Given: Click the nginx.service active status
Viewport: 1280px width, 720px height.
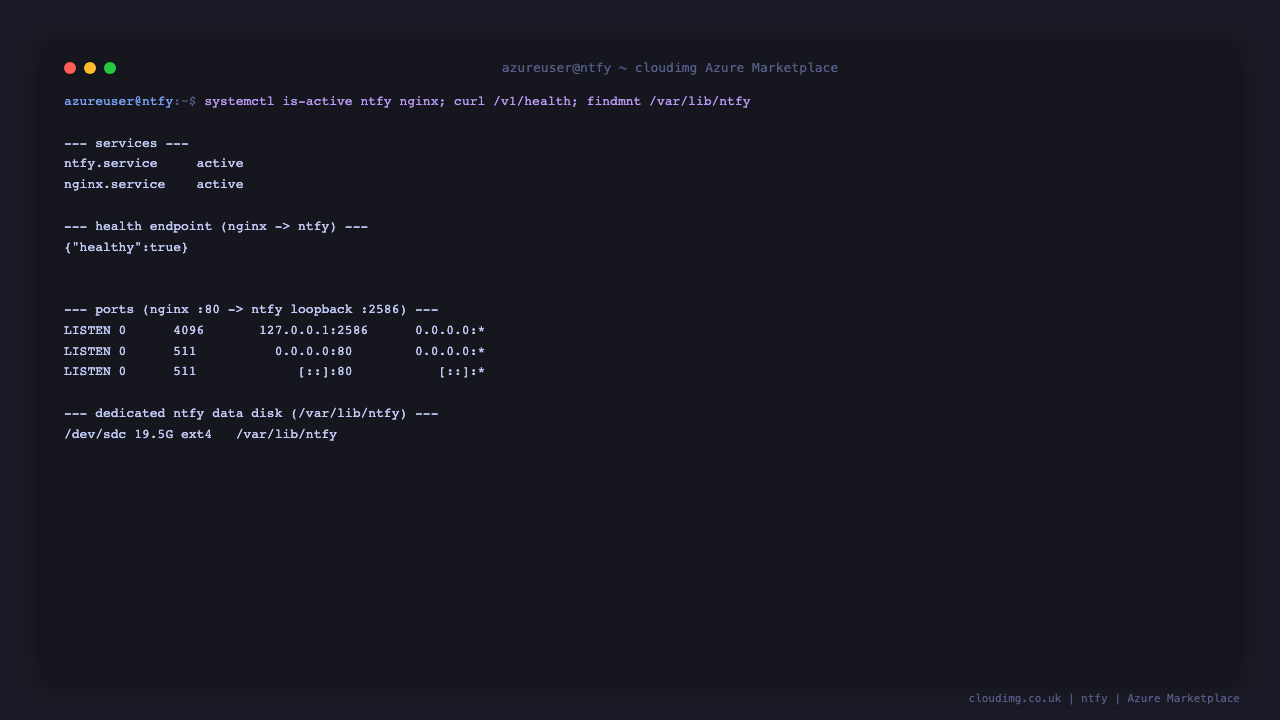Looking at the screenshot, I should [220, 184].
